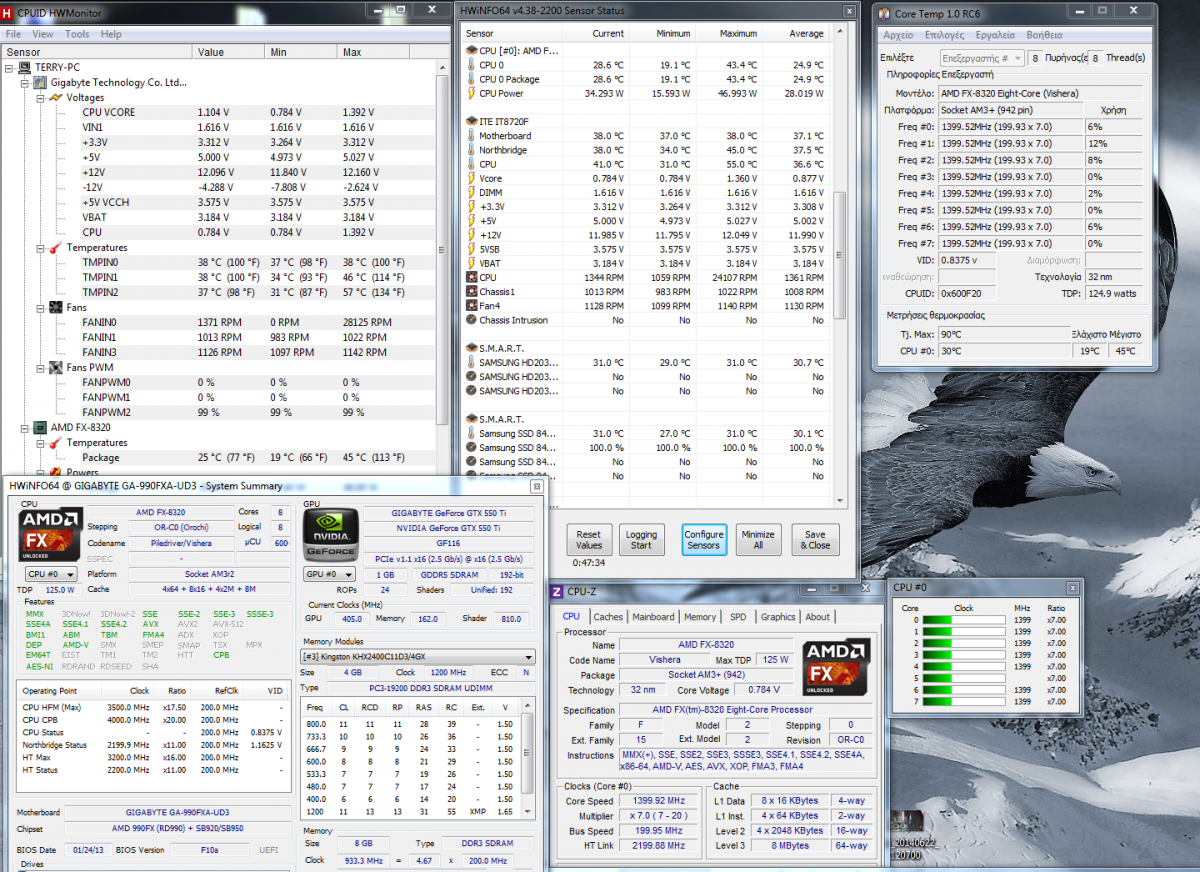Image resolution: width=1200 pixels, height=872 pixels.
Task: Click the Chassis1 fan icon in Sensor Status
Action: [x=471, y=292]
